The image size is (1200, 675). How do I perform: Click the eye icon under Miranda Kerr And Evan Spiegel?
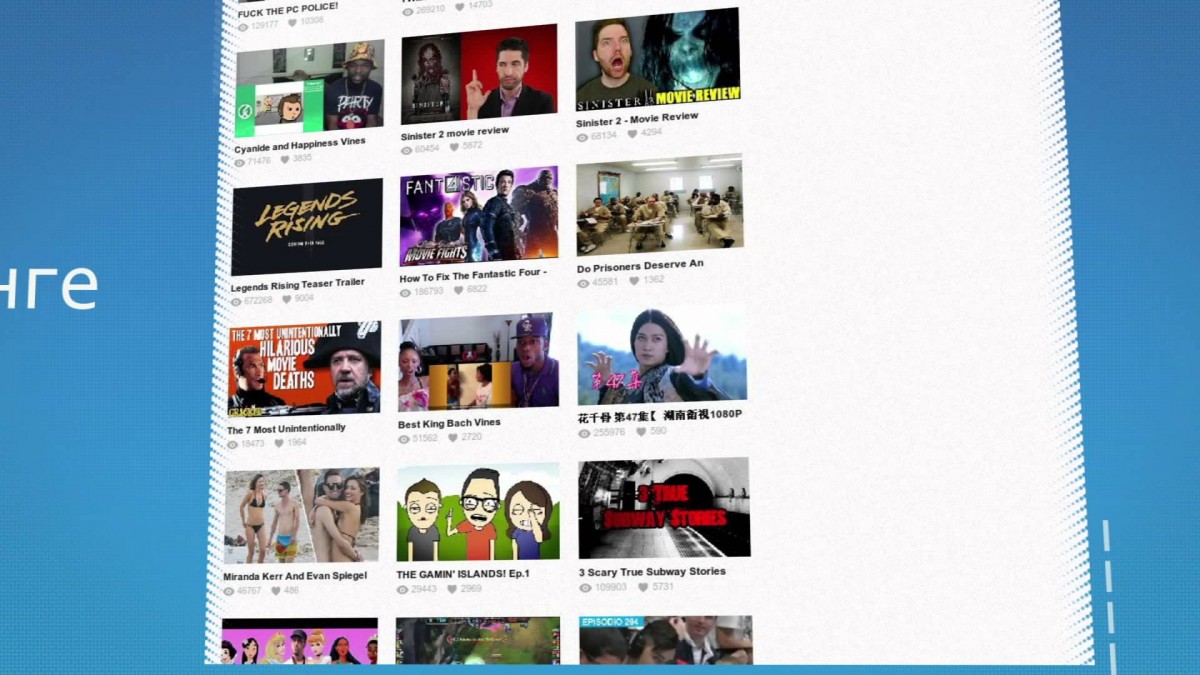229,592
